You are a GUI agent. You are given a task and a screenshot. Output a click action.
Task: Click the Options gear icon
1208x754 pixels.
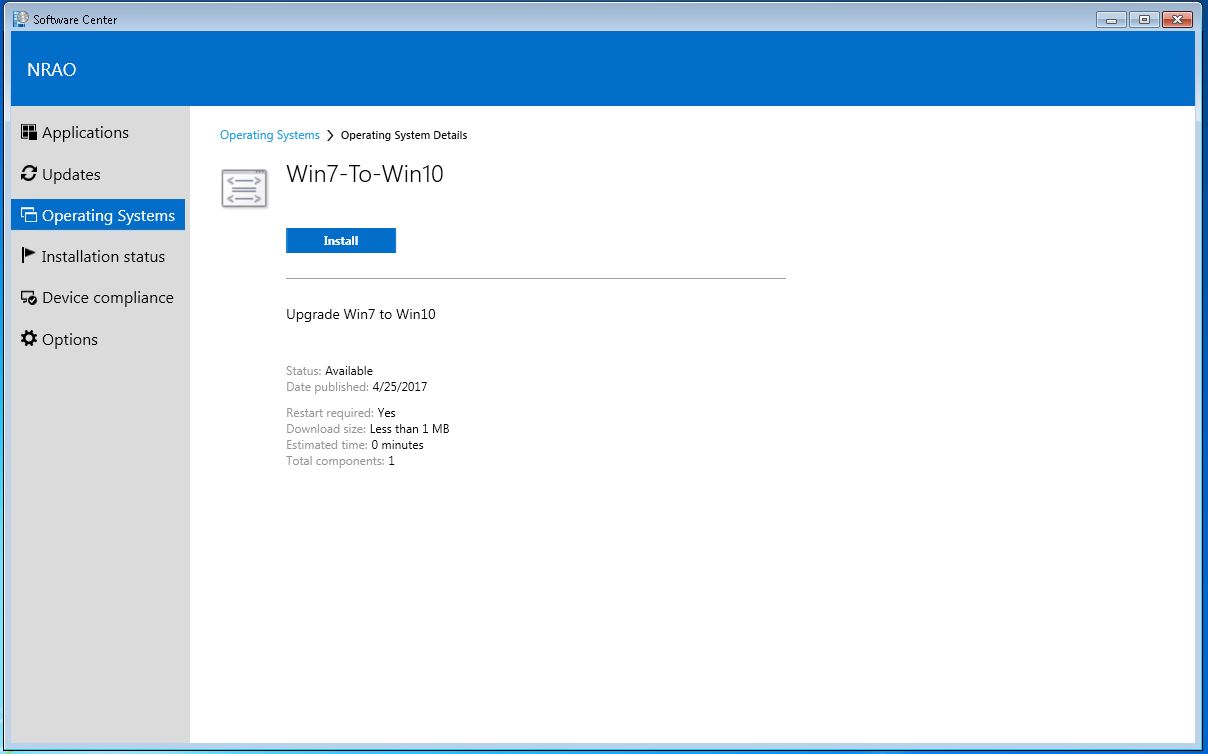coord(29,339)
